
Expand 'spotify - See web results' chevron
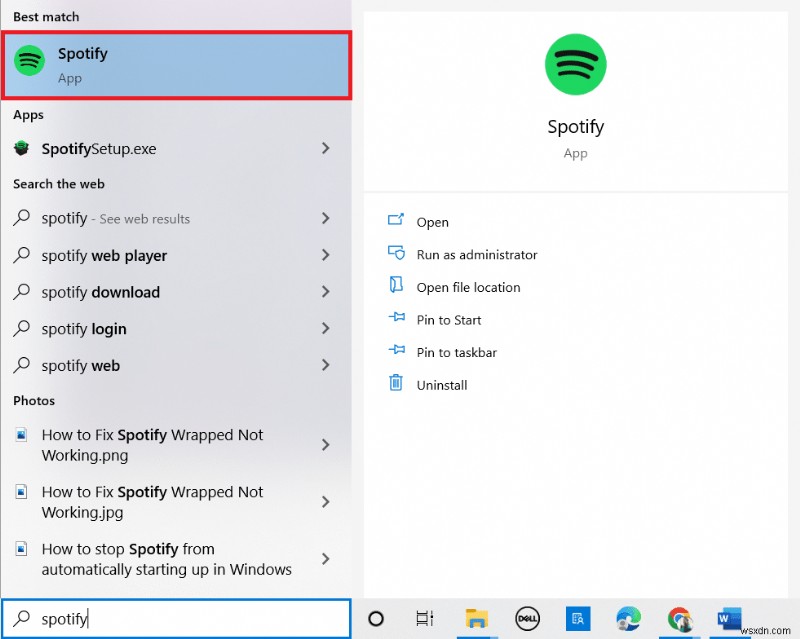pos(326,218)
